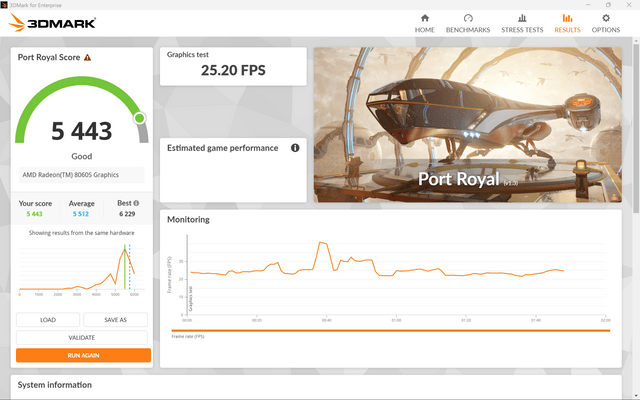
Task: Click the orange frame rate timeline bar
Action: point(391,331)
